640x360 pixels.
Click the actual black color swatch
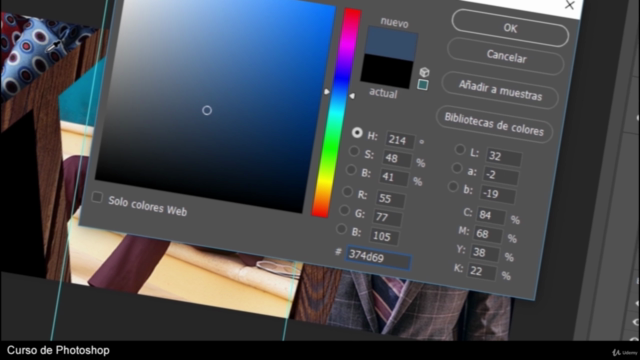tap(387, 72)
